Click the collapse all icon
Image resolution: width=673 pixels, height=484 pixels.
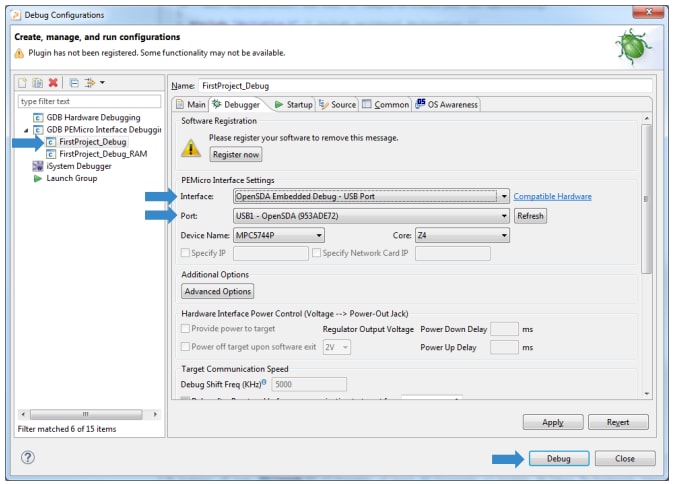[x=74, y=81]
